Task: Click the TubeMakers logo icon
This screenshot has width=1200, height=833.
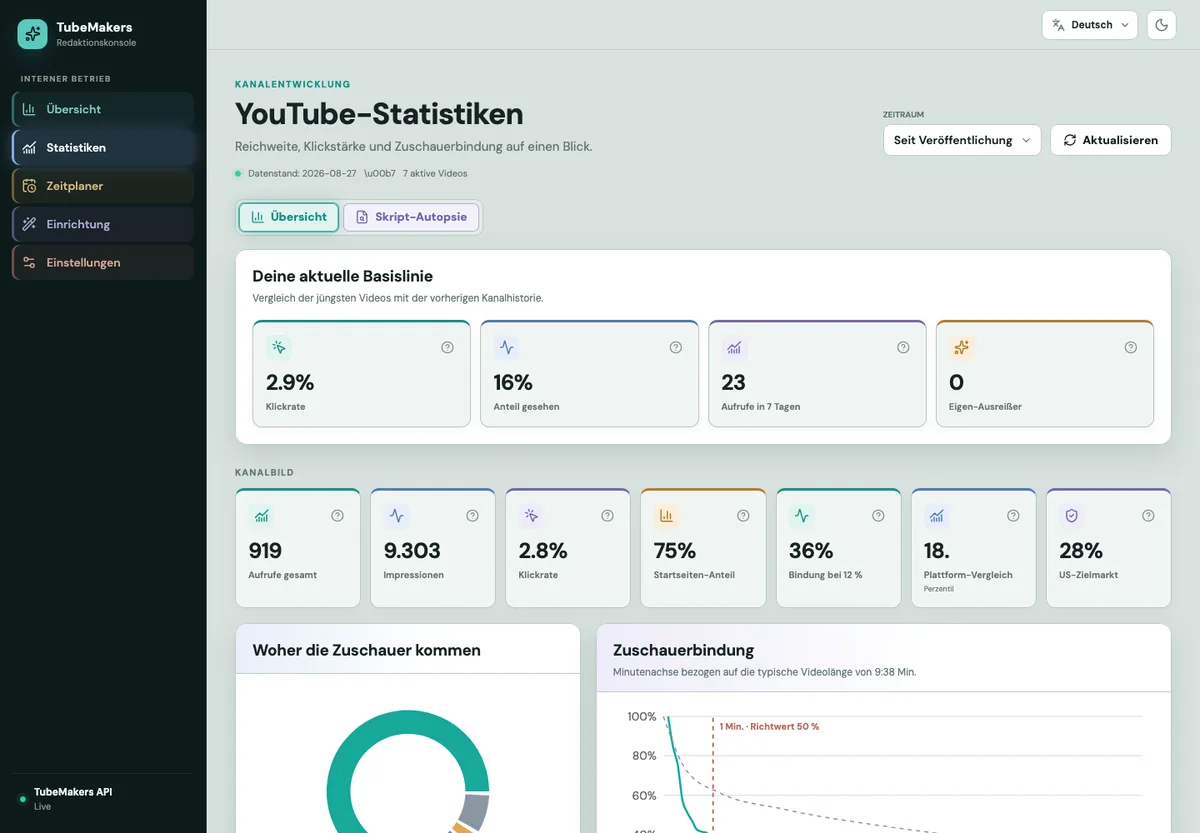Action: (33, 34)
